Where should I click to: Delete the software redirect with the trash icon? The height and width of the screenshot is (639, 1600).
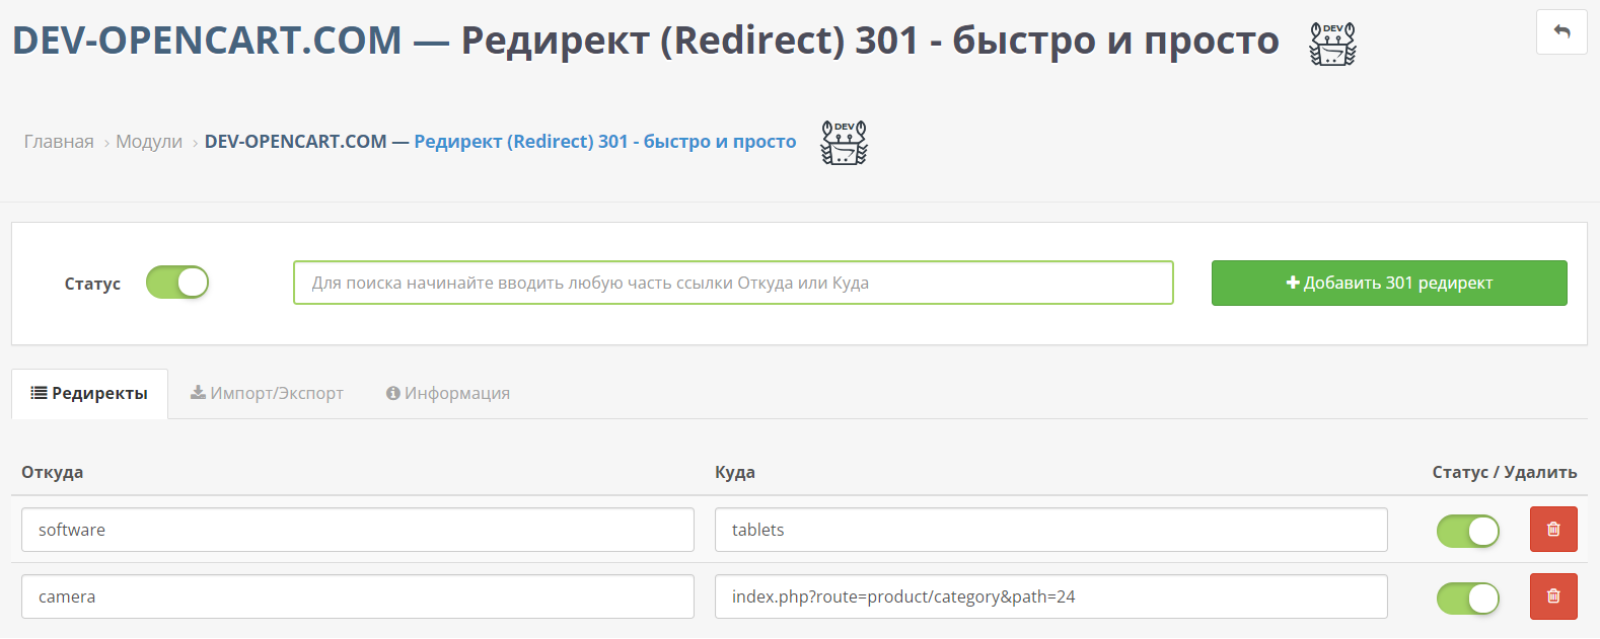point(1553,529)
